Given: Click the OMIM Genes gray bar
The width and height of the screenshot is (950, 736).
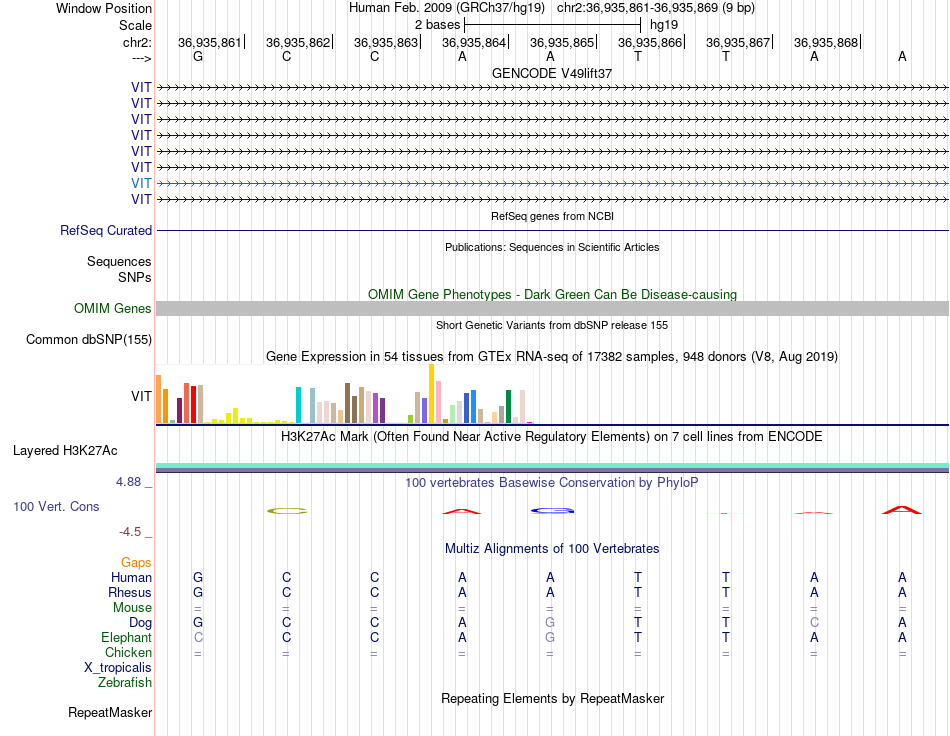Looking at the screenshot, I should [x=552, y=308].
